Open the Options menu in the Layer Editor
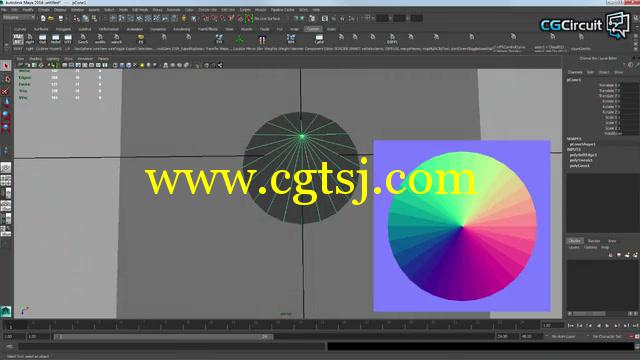The height and width of the screenshot is (360, 640). point(590,247)
